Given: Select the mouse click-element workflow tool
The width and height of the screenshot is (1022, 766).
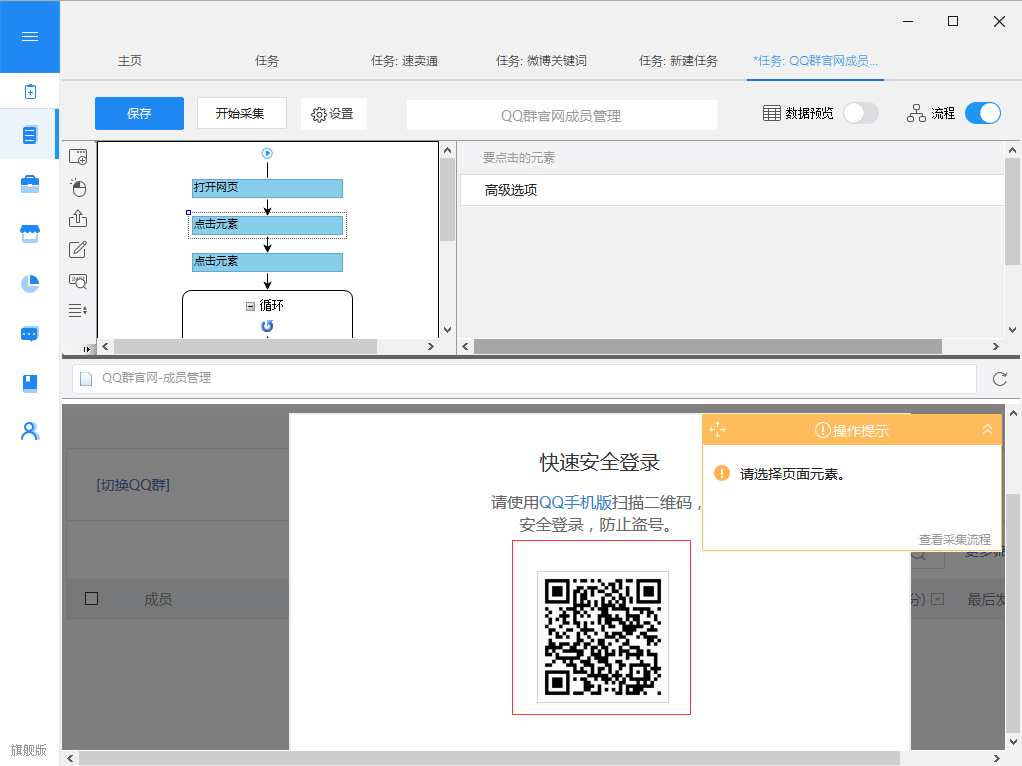Looking at the screenshot, I should 78,188.
